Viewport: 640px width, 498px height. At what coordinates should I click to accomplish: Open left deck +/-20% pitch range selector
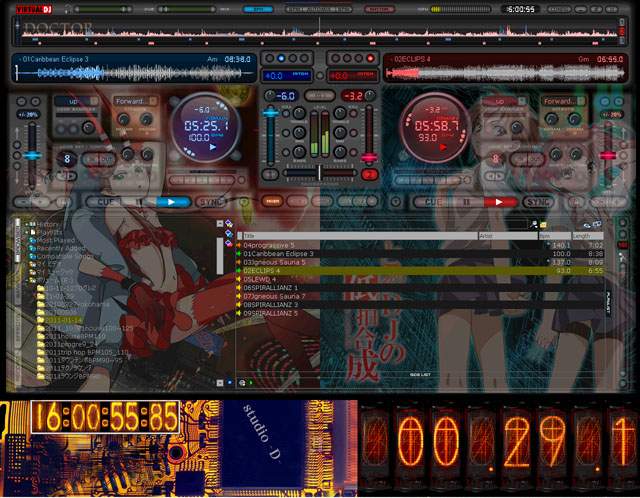[x=28, y=115]
